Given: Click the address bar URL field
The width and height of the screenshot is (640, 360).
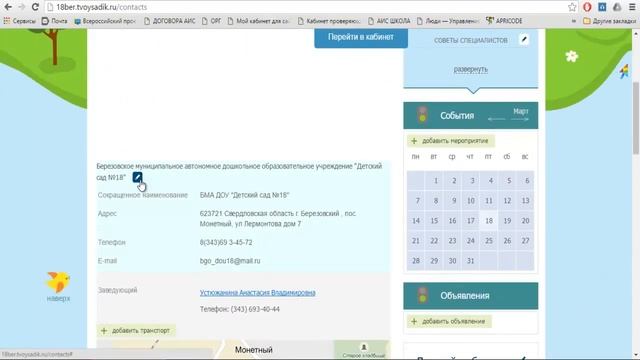Looking at the screenshot, I should 306,7.
